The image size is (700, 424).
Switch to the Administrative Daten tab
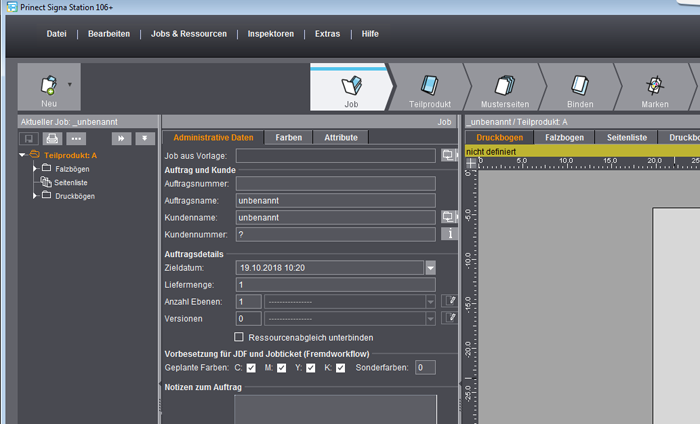(213, 137)
